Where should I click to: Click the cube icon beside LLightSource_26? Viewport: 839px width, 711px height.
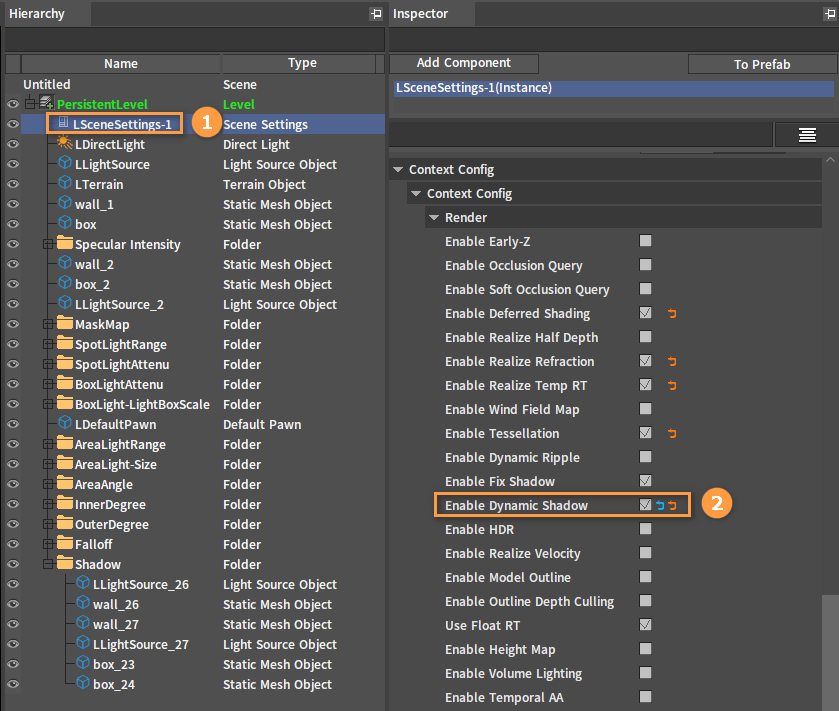click(83, 582)
